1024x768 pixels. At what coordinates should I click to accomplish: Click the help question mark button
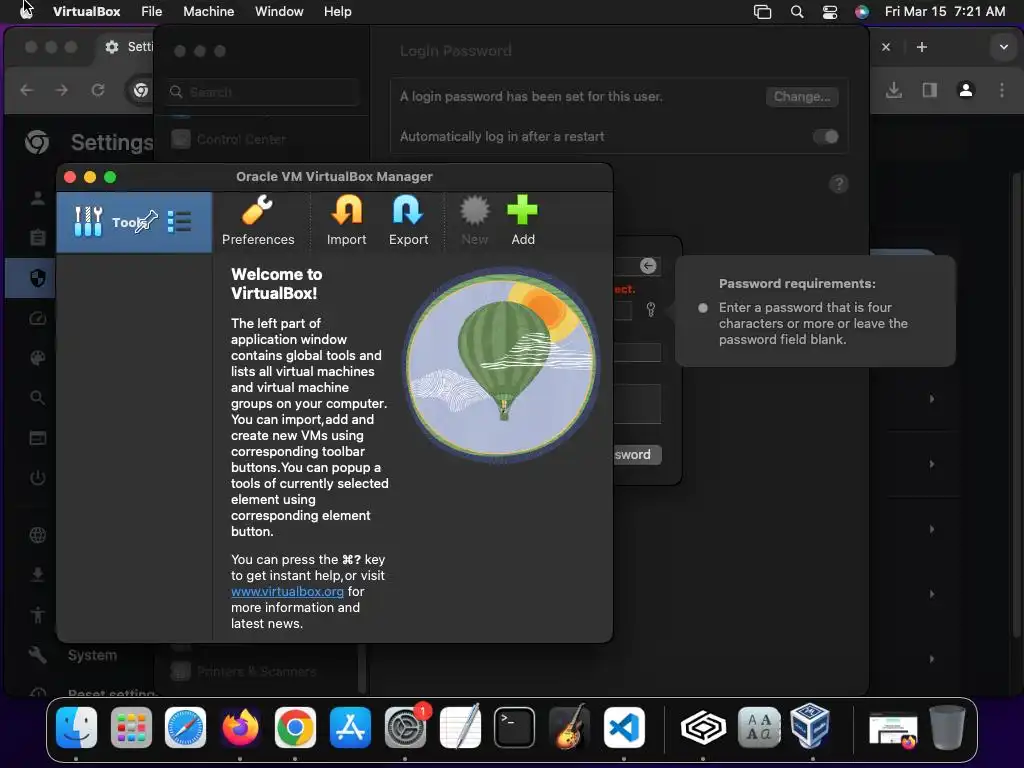pos(839,184)
